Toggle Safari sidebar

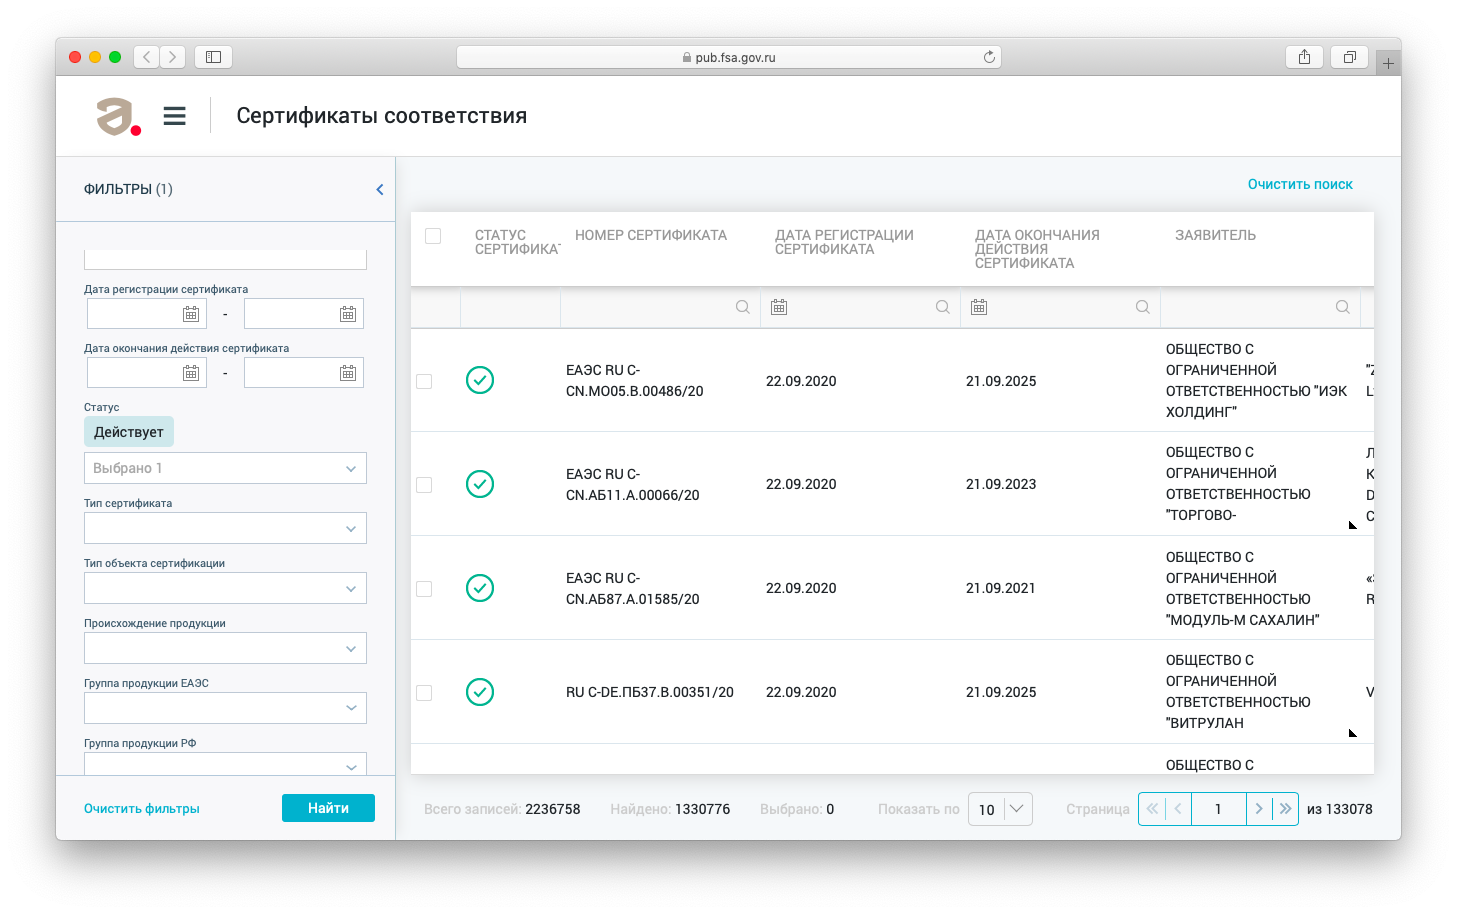[x=213, y=57]
